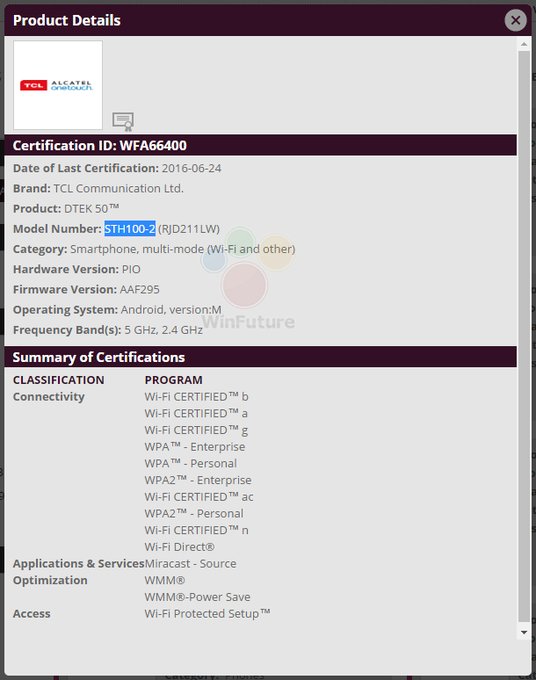The width and height of the screenshot is (536, 680).
Task: Select the Wi-Fi CERTIFIED ac entry
Action: point(199,497)
